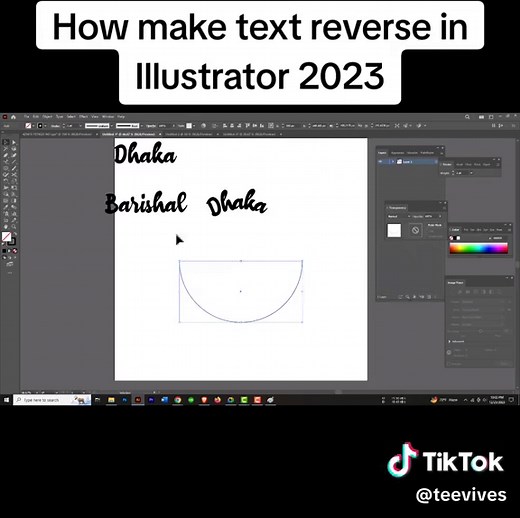Click the taskbar search box
This screenshot has width=520, height=518.
click(x=52, y=400)
